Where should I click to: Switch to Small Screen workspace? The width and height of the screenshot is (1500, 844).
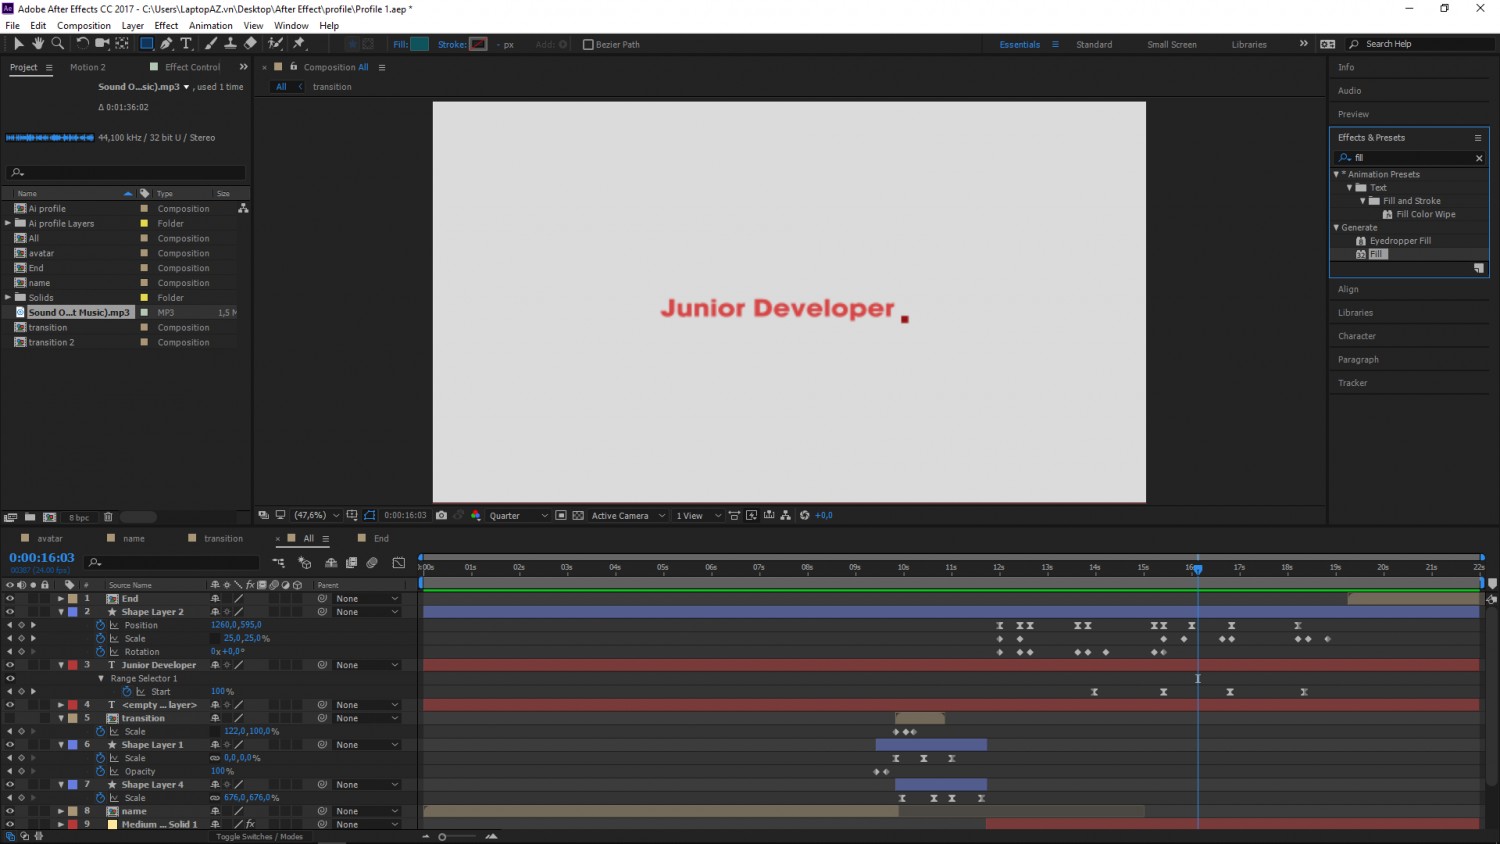(1172, 44)
